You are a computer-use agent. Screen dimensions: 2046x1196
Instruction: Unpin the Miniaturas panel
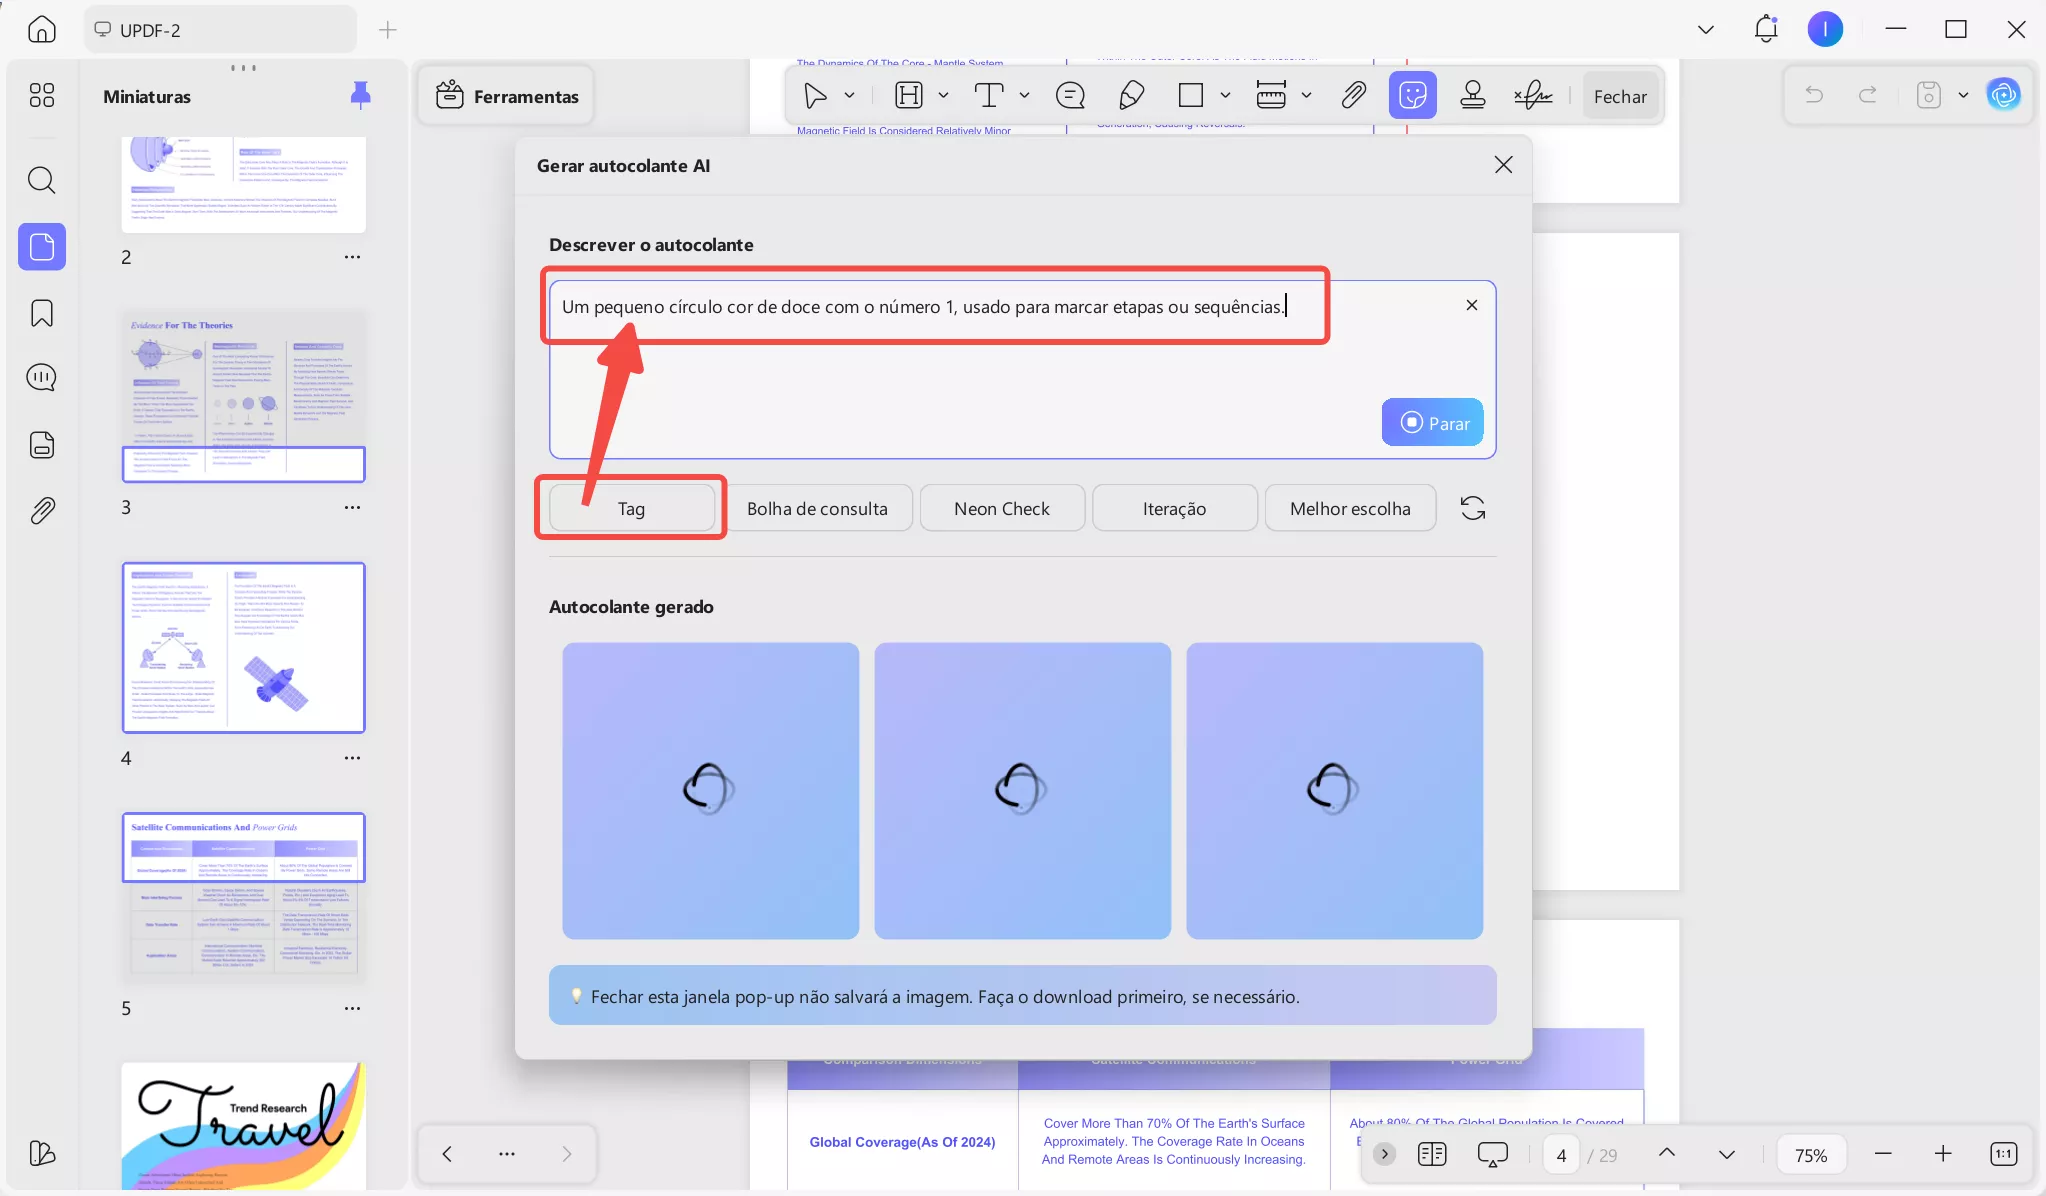(x=360, y=95)
